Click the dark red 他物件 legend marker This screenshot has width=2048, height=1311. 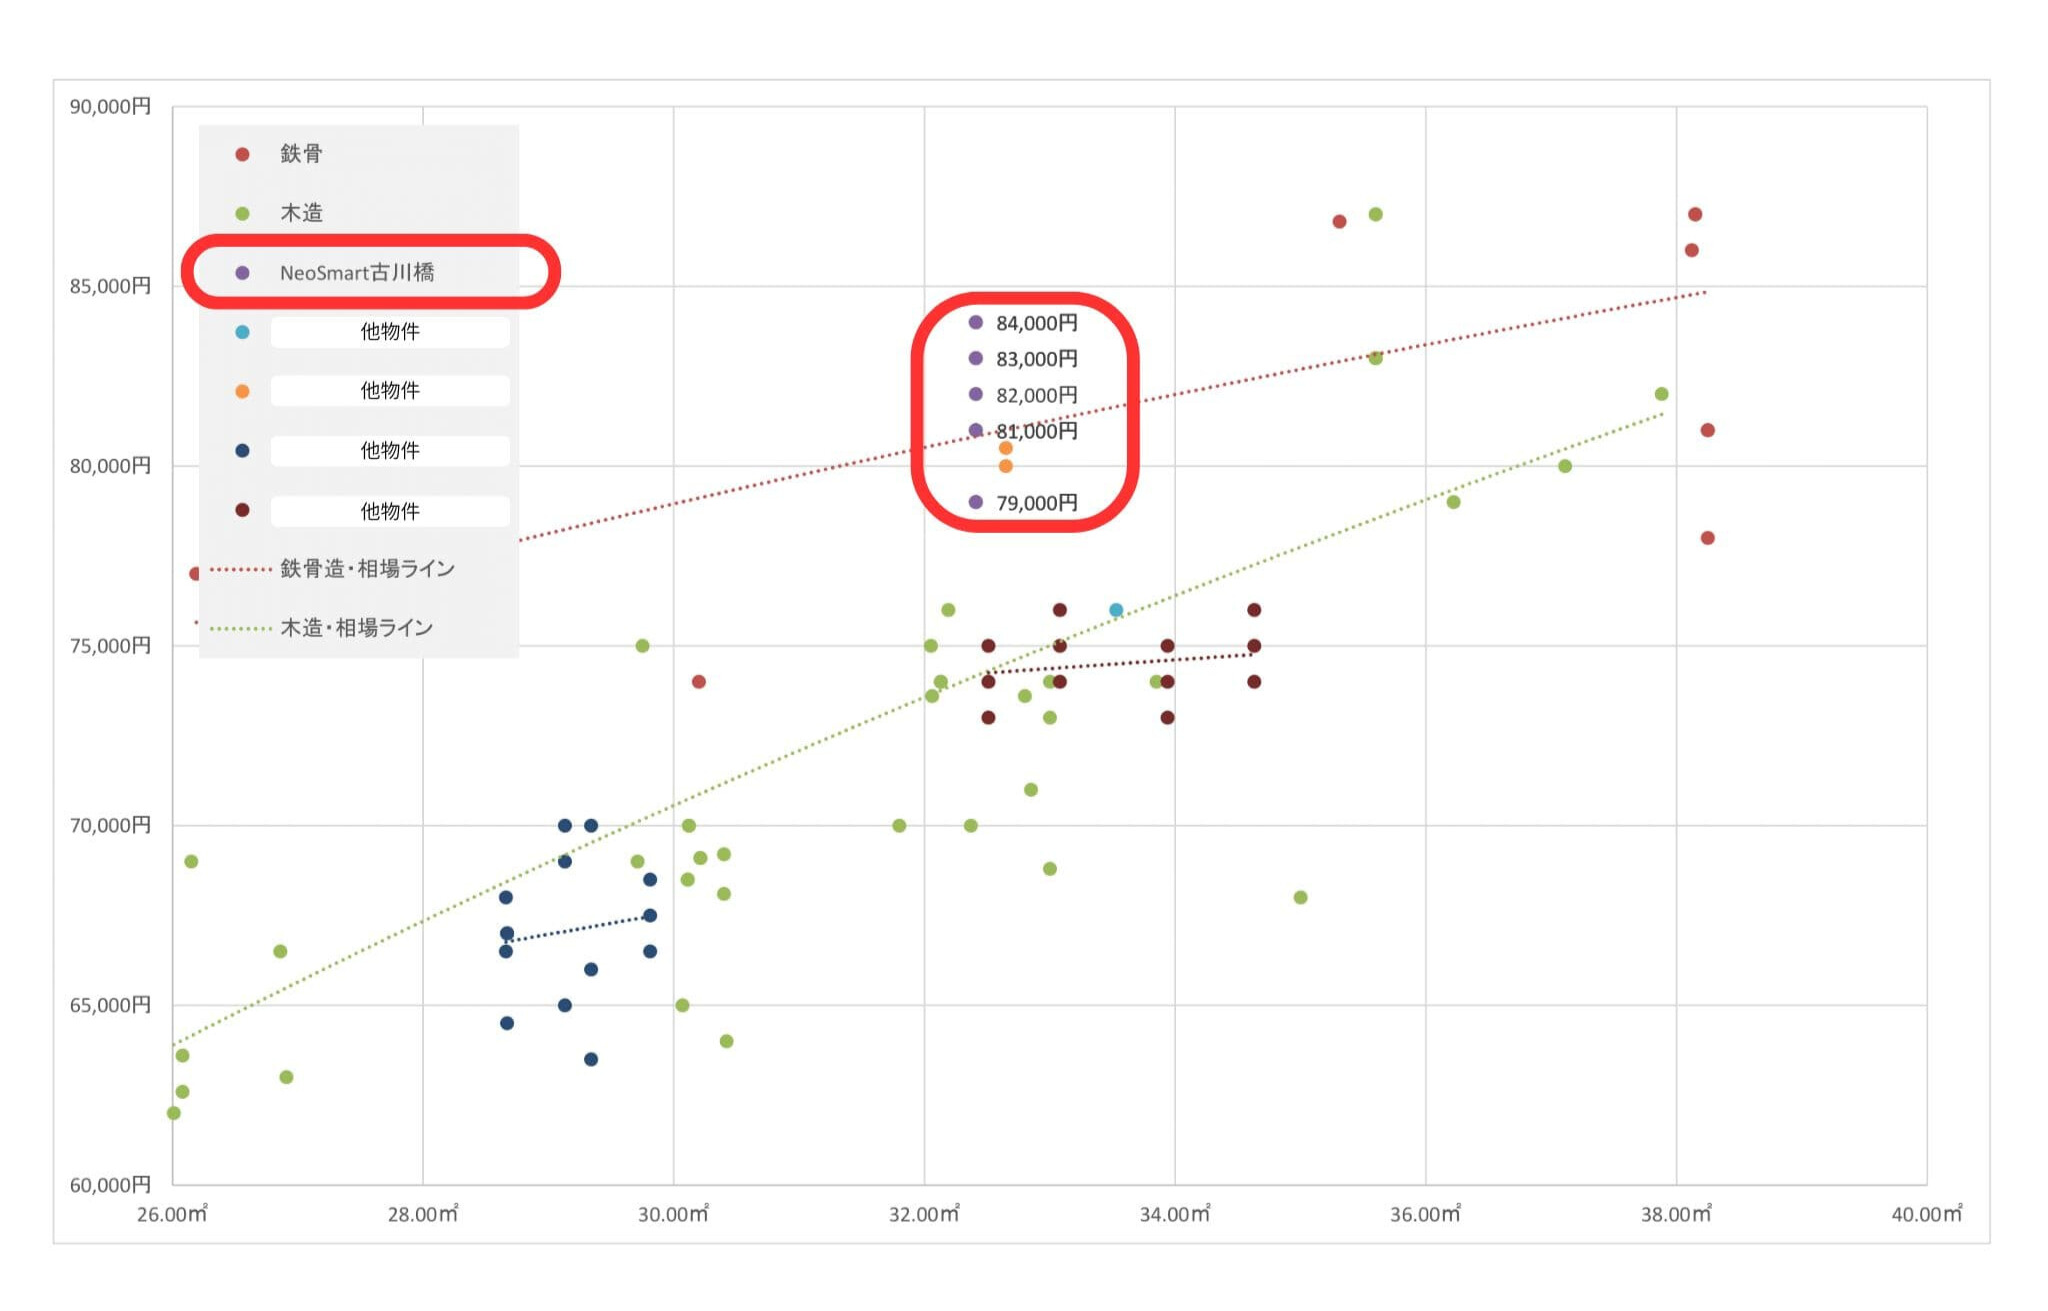pyautogui.click(x=242, y=510)
